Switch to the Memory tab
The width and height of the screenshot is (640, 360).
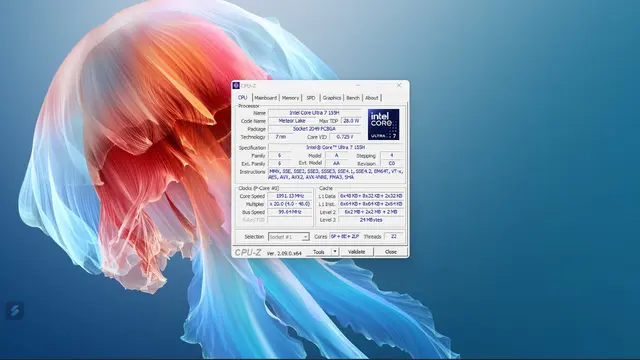[x=291, y=98]
